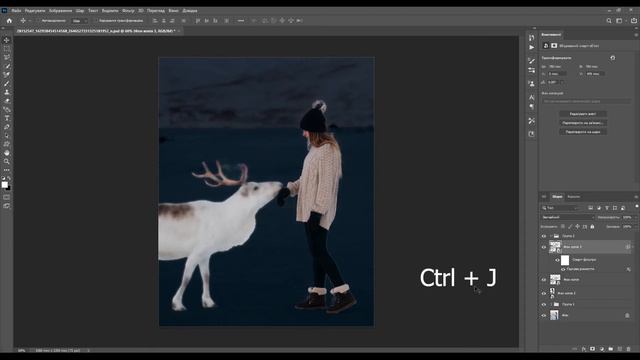This screenshot has width=640, height=360.
Task: Click the background color swatch
Action: pos(9,188)
